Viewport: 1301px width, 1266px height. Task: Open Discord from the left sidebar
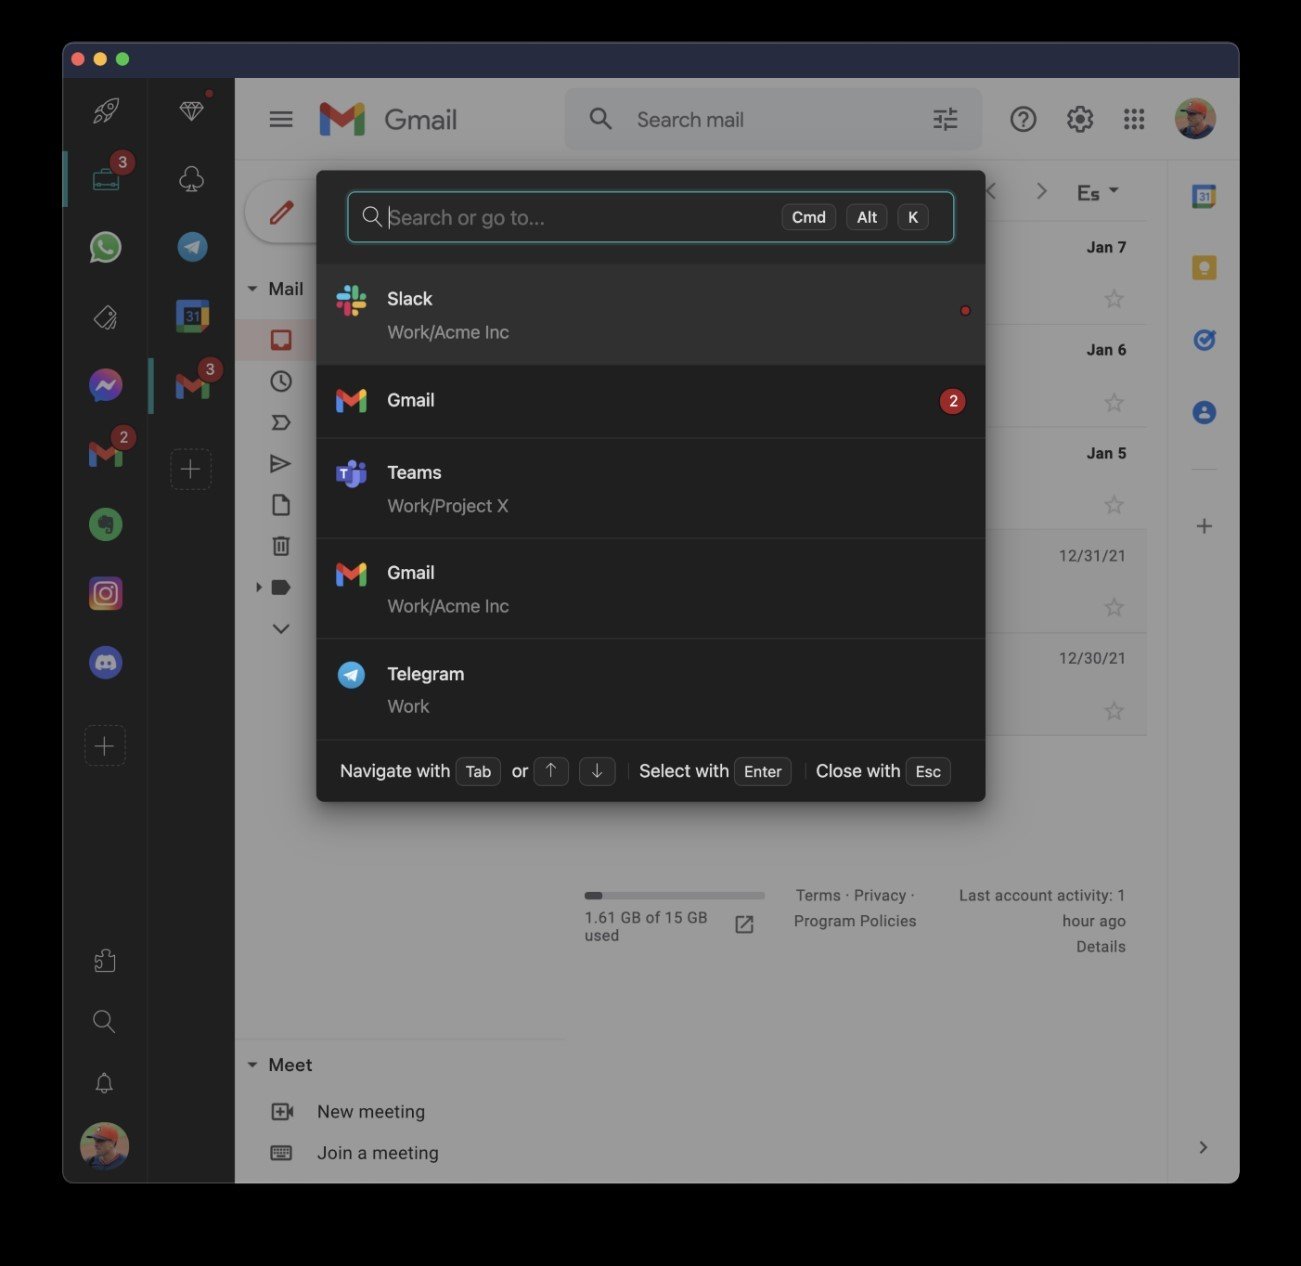(105, 662)
